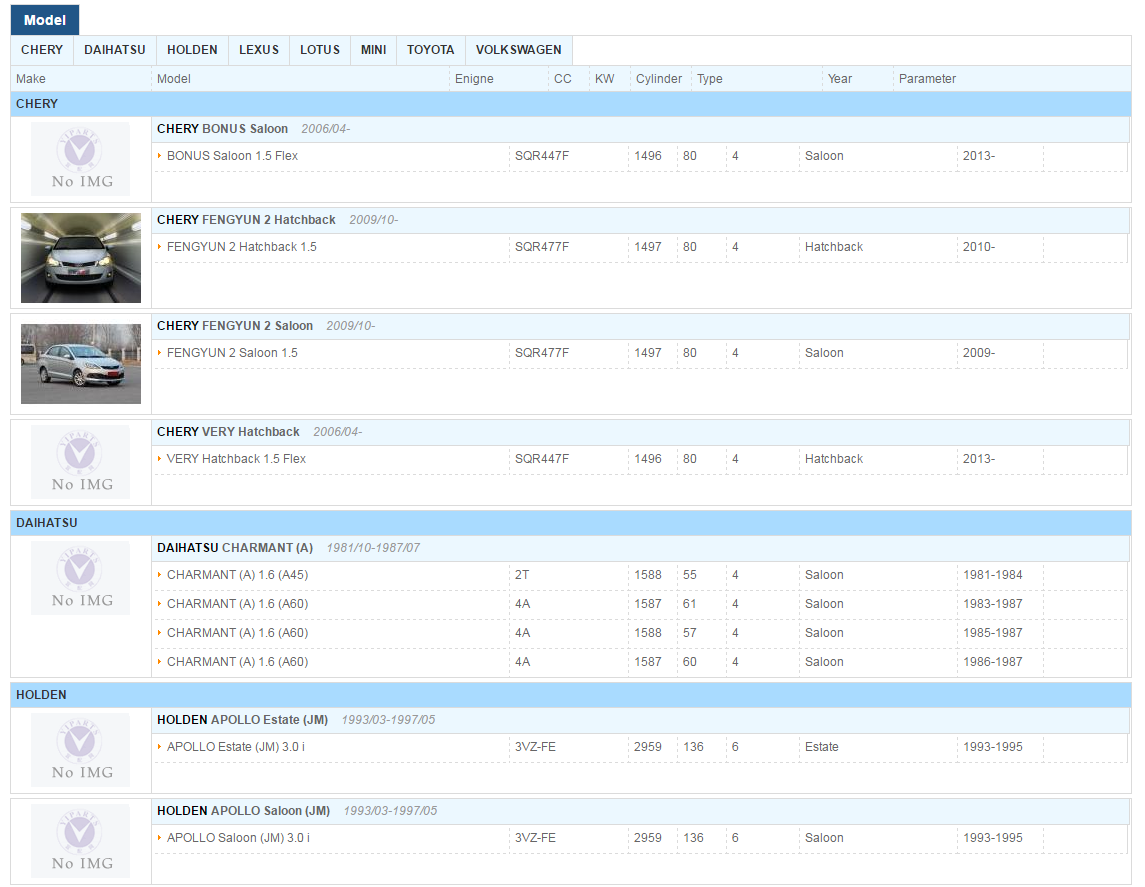Viewport: 1145px width, 887px height.
Task: Select the DAIHATSU make tab
Action: pos(115,50)
